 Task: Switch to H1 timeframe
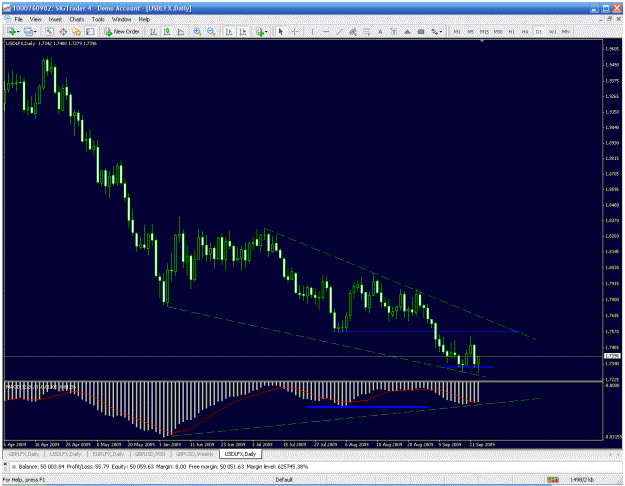(511, 31)
